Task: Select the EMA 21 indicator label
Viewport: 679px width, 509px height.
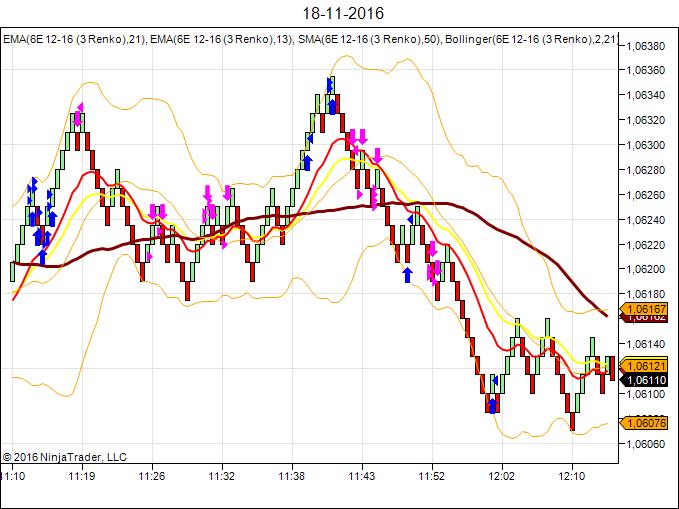Action: [74, 39]
